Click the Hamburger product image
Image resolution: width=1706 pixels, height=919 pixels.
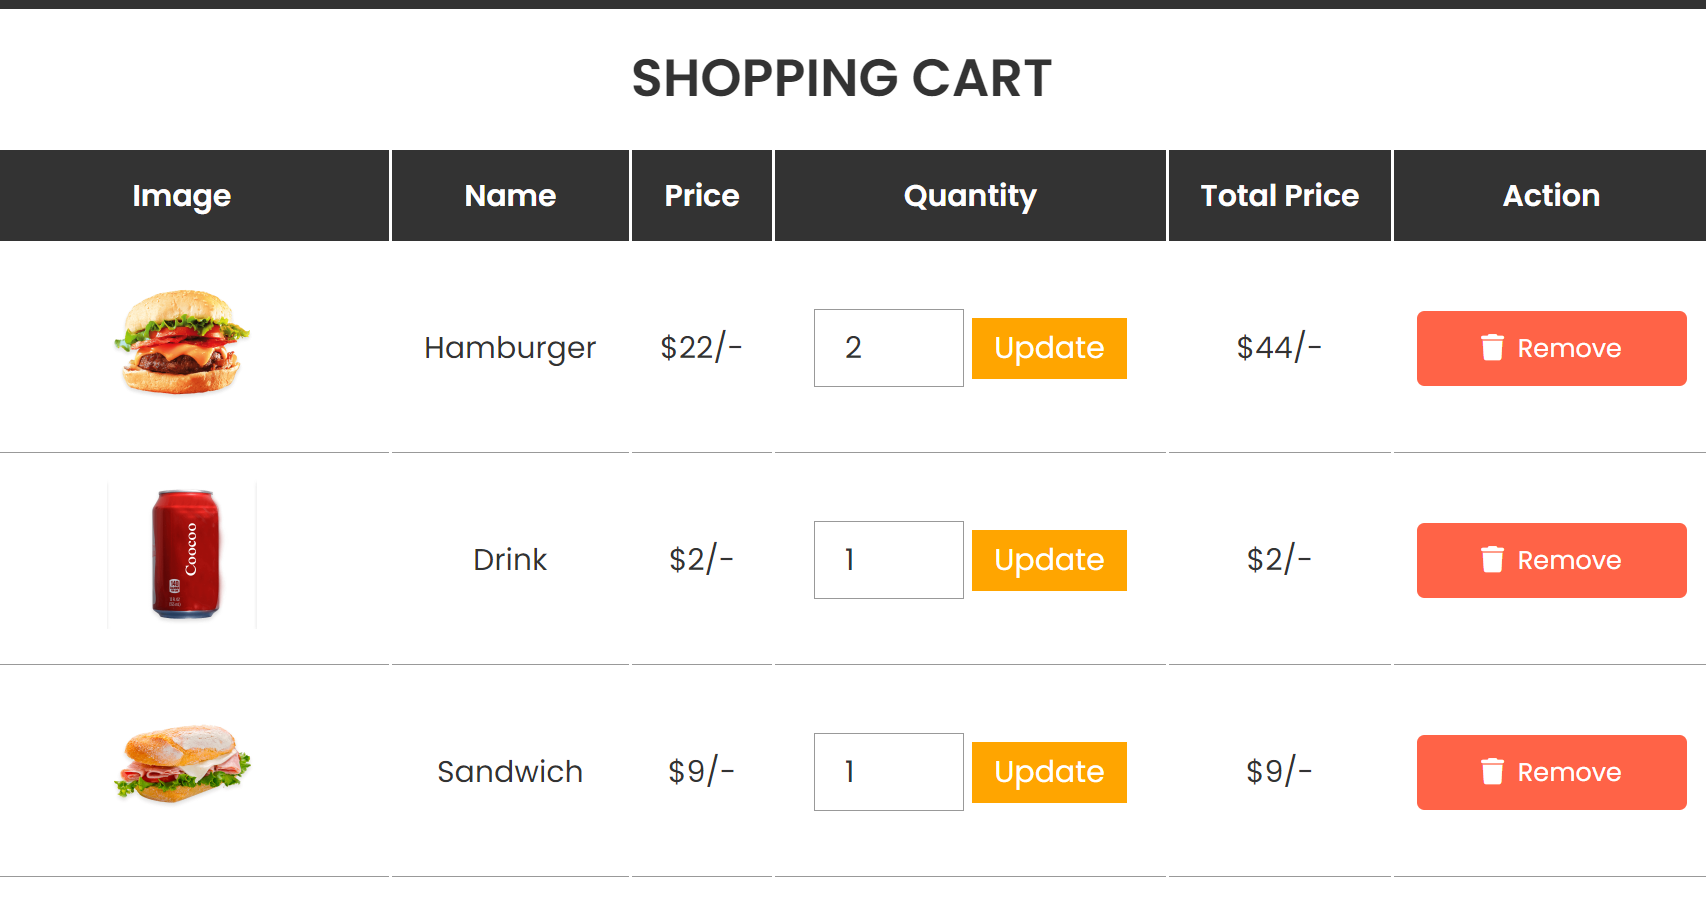(x=182, y=343)
